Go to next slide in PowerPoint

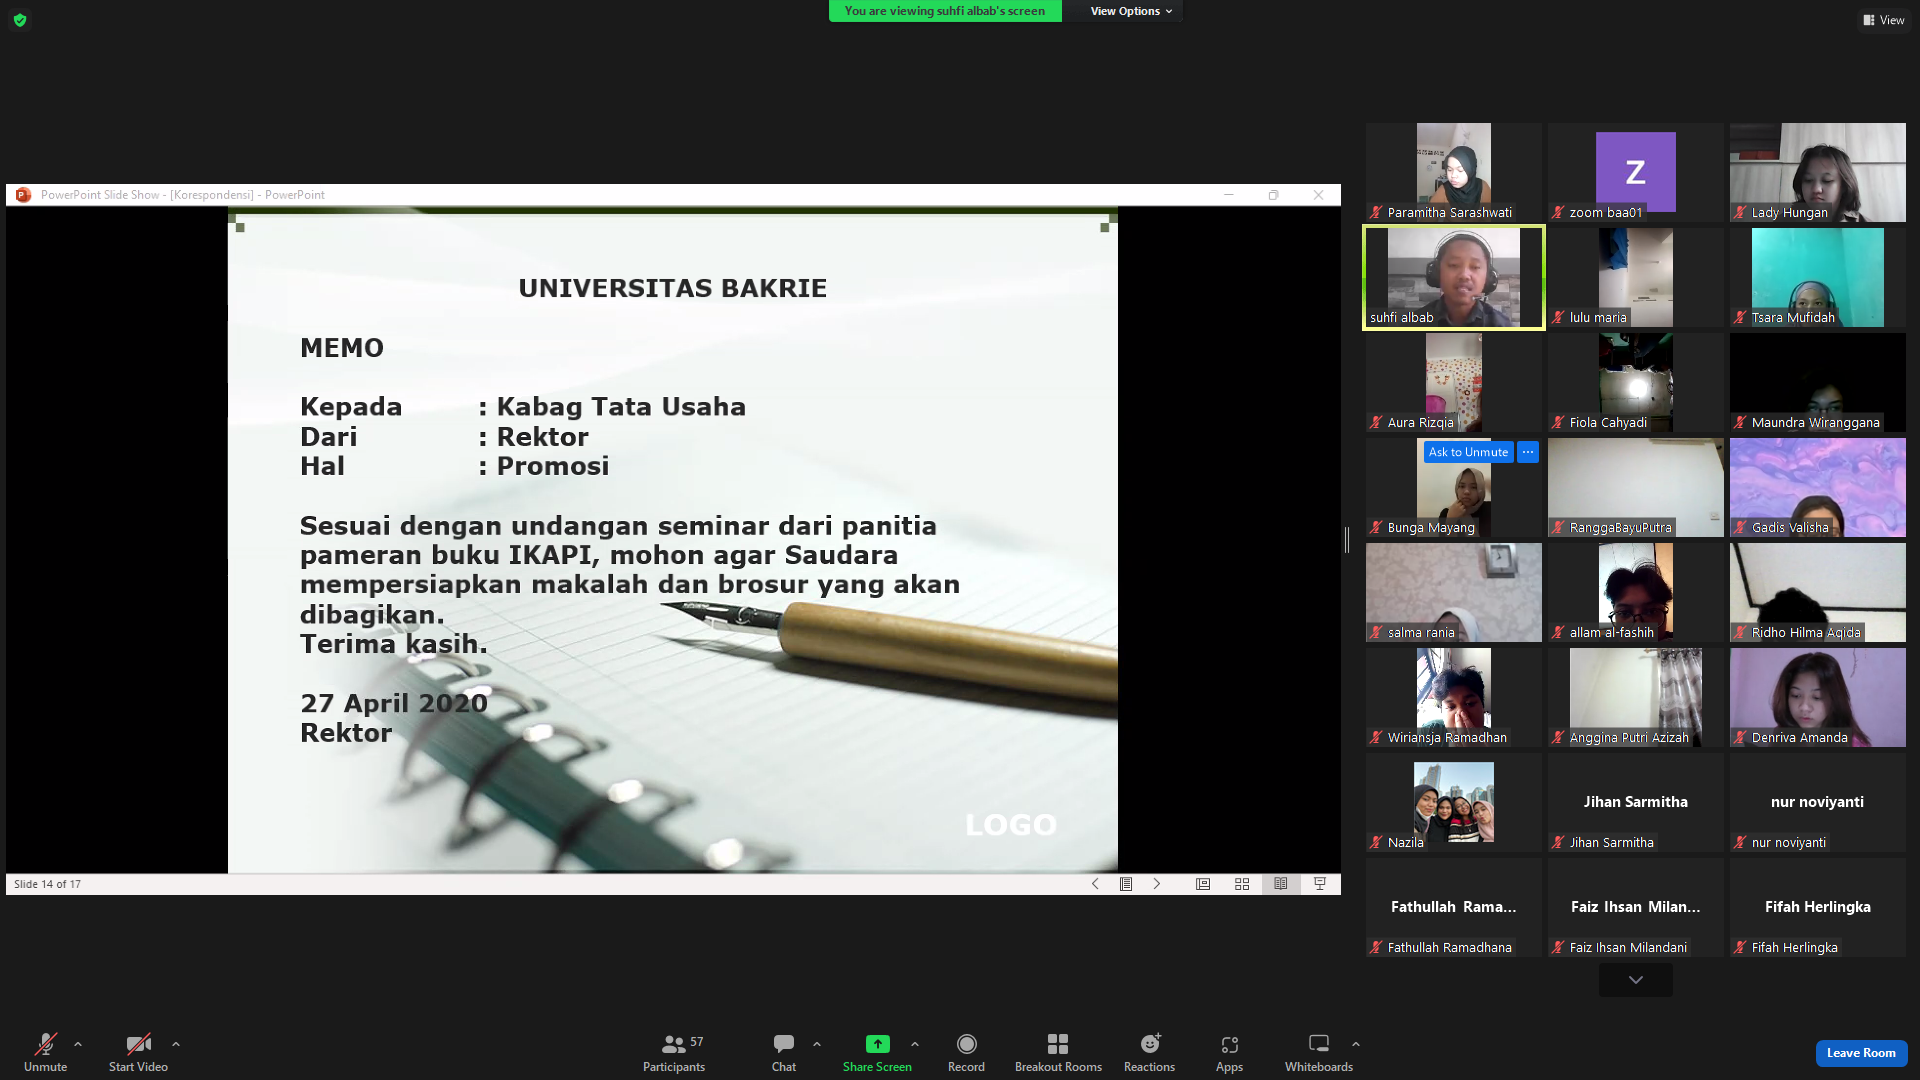[x=1157, y=884]
